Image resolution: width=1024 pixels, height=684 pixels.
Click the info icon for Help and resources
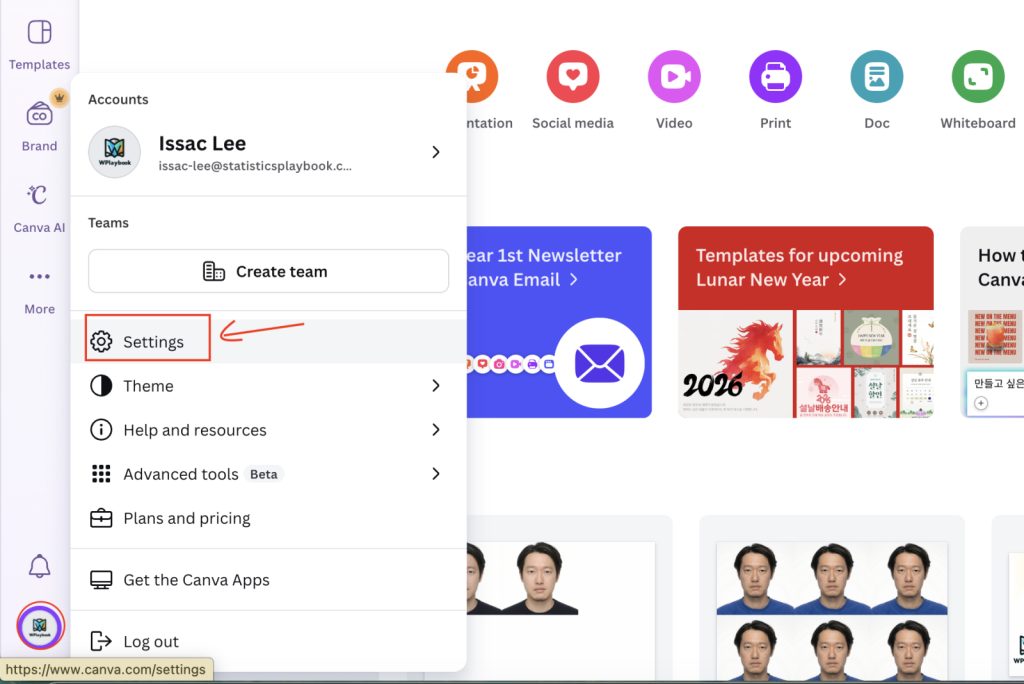101,430
